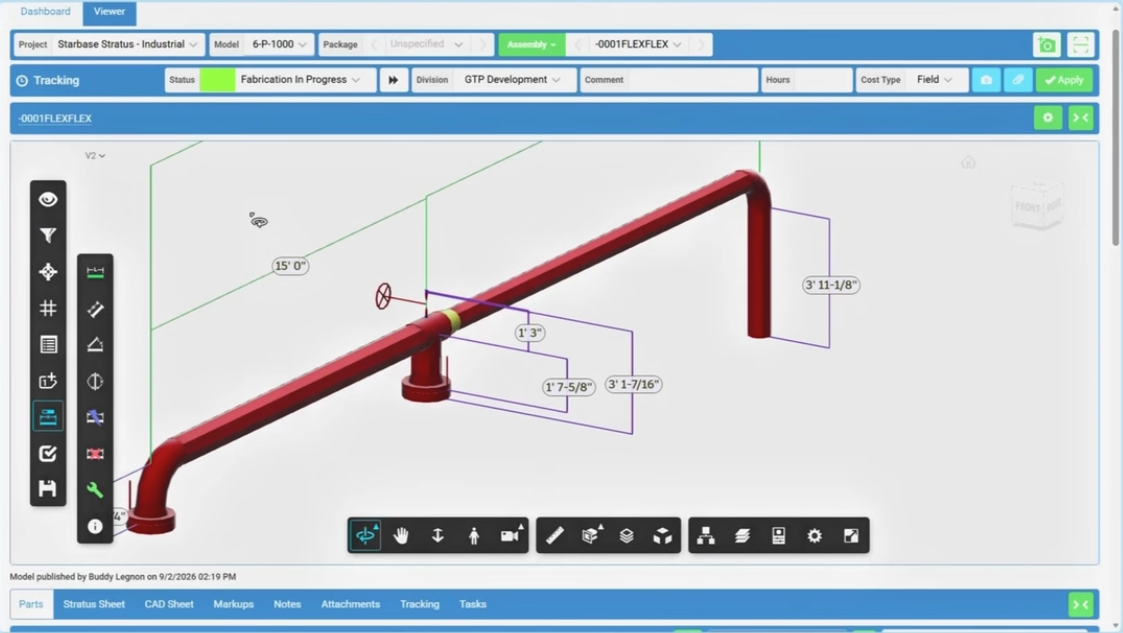Open viewer settings gear in bottom toolbar

(x=814, y=536)
